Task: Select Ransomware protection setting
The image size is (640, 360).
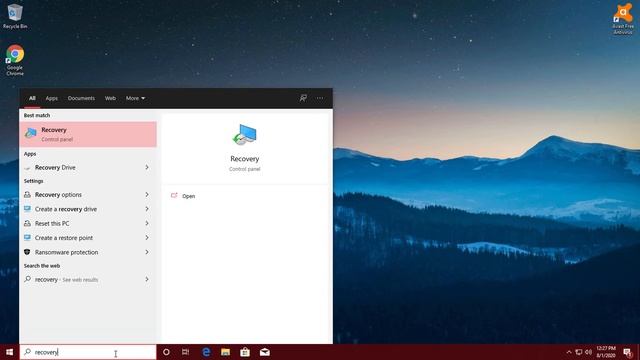Action: point(88,252)
